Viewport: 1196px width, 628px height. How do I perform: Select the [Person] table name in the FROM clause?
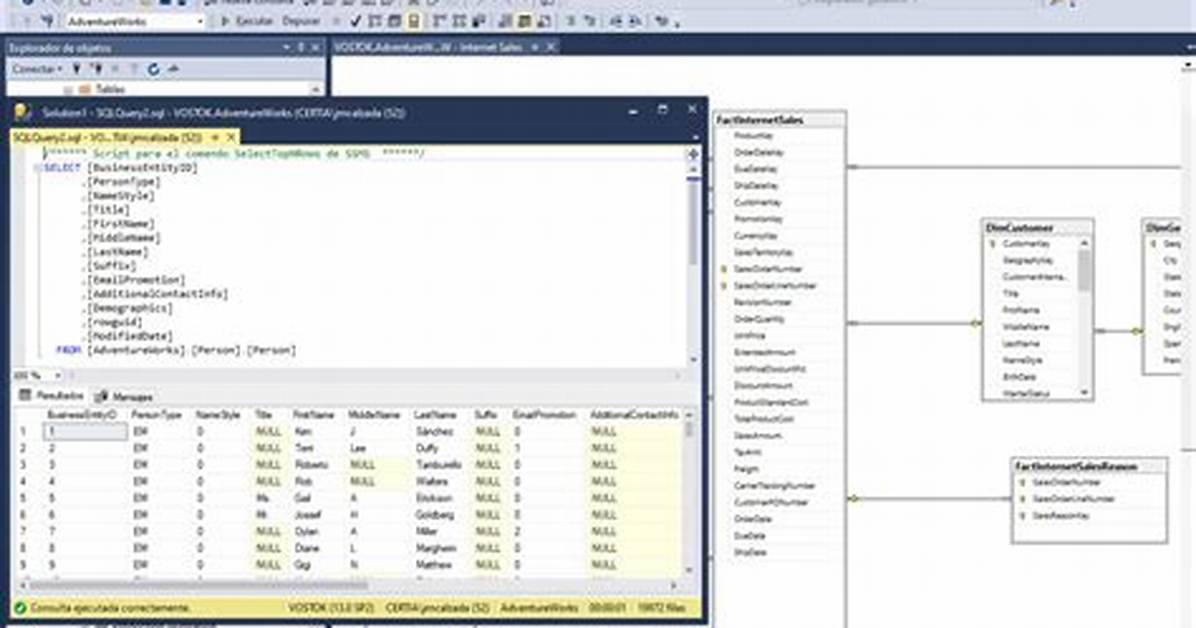[271, 350]
